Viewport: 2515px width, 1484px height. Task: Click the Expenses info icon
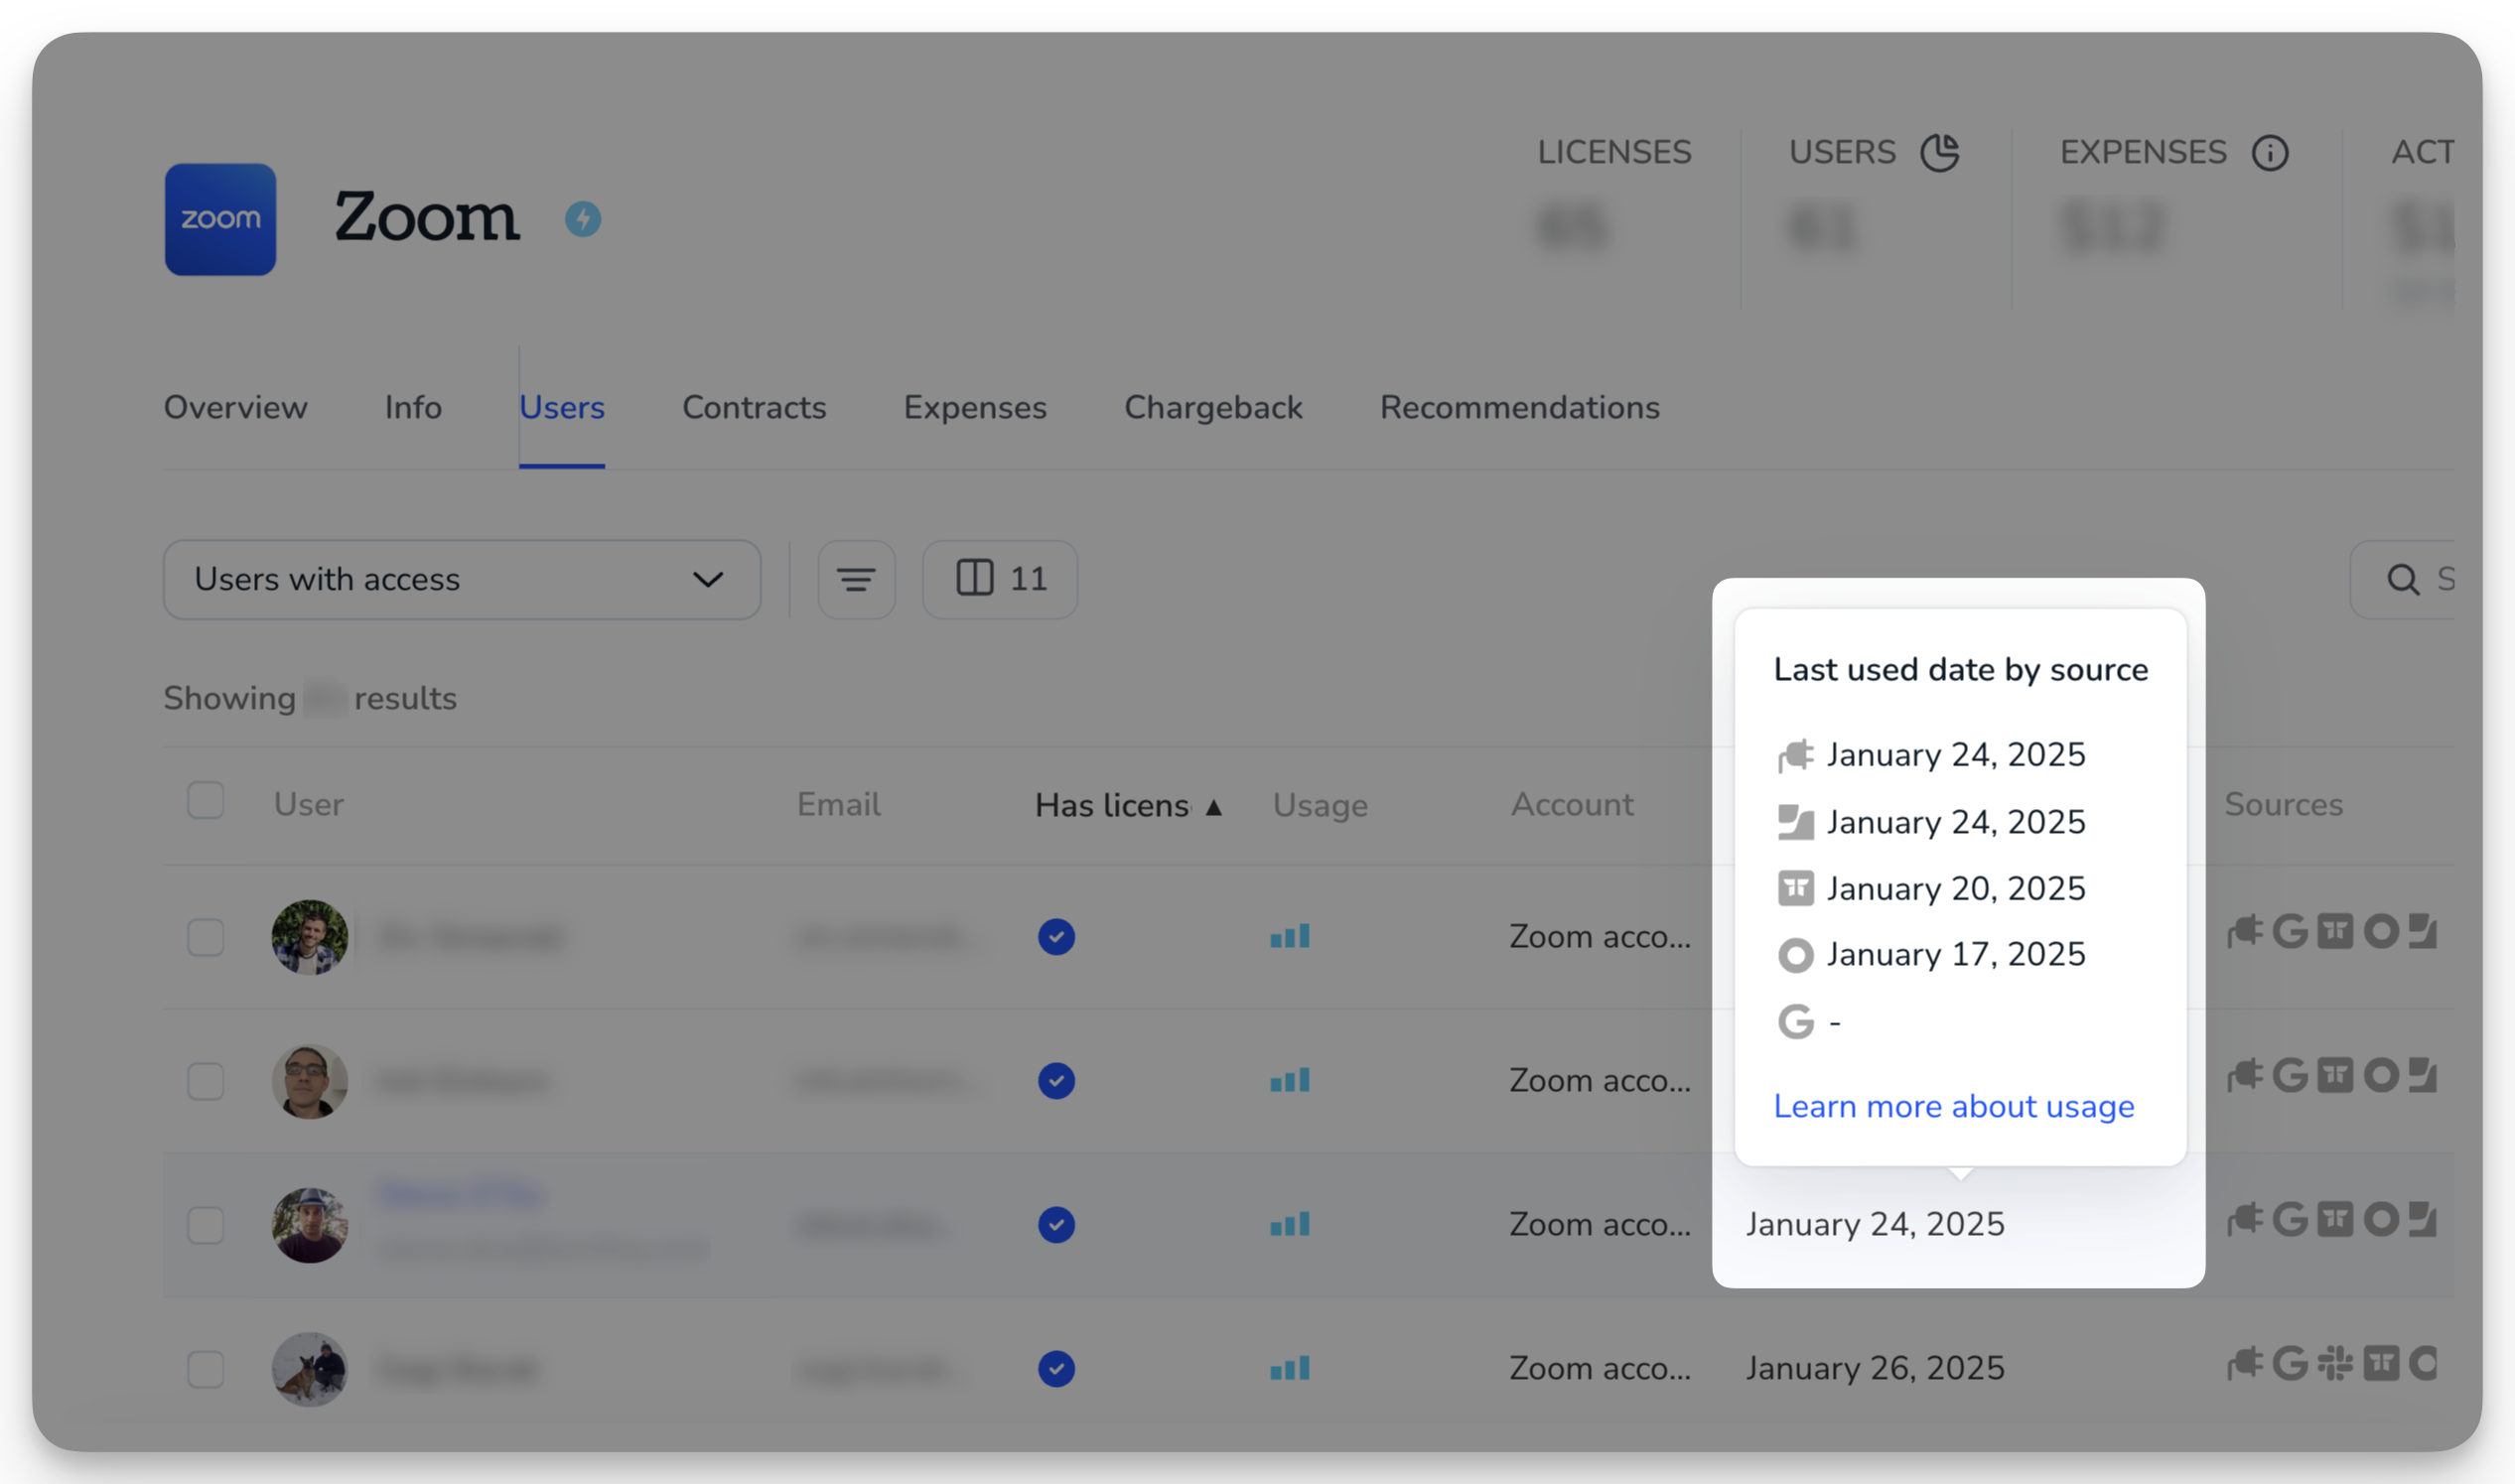pyautogui.click(x=2270, y=153)
